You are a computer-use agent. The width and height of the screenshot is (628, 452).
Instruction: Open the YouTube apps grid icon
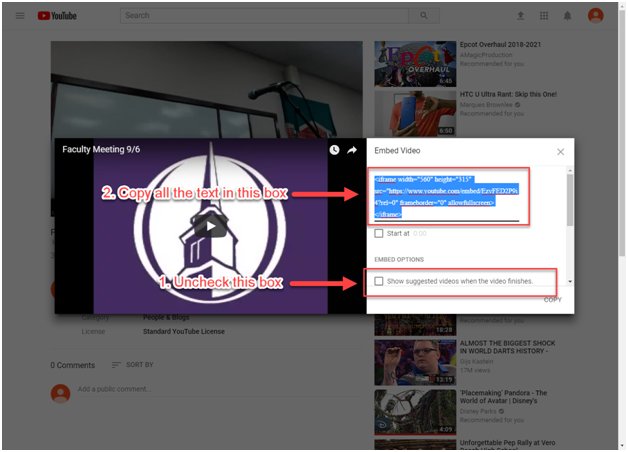pos(544,16)
